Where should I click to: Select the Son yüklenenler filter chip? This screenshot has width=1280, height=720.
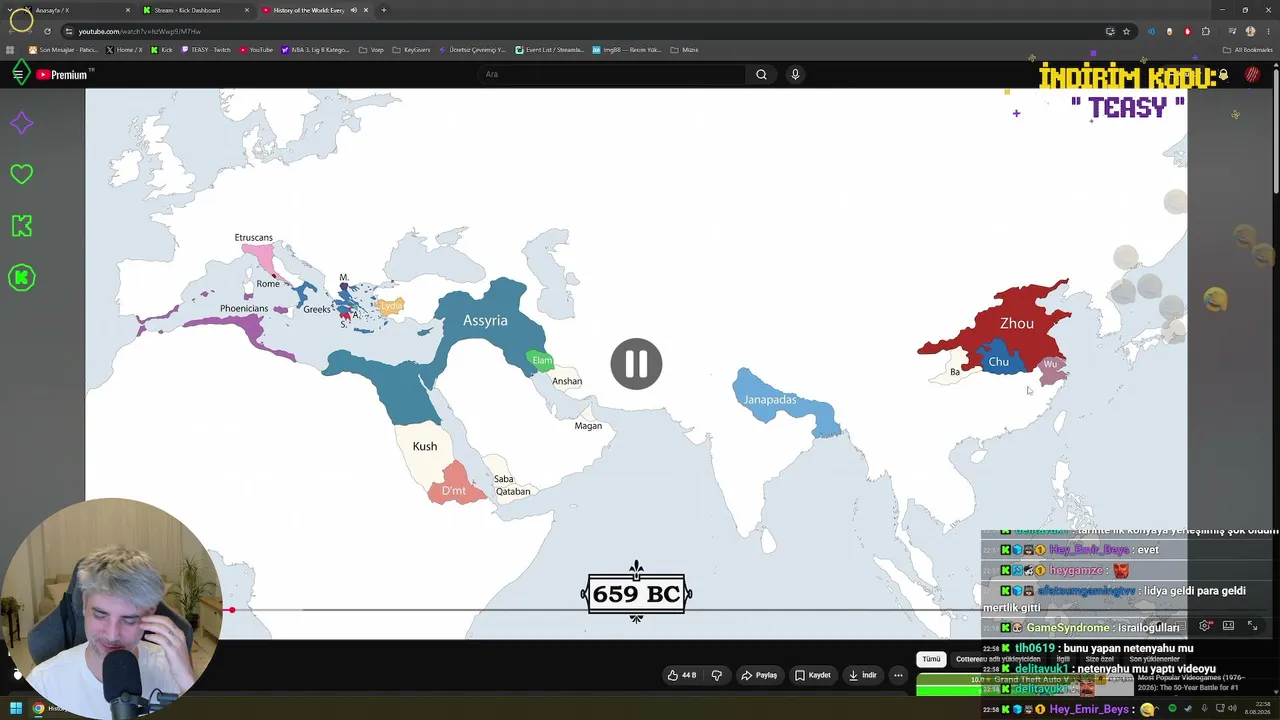point(1154,659)
